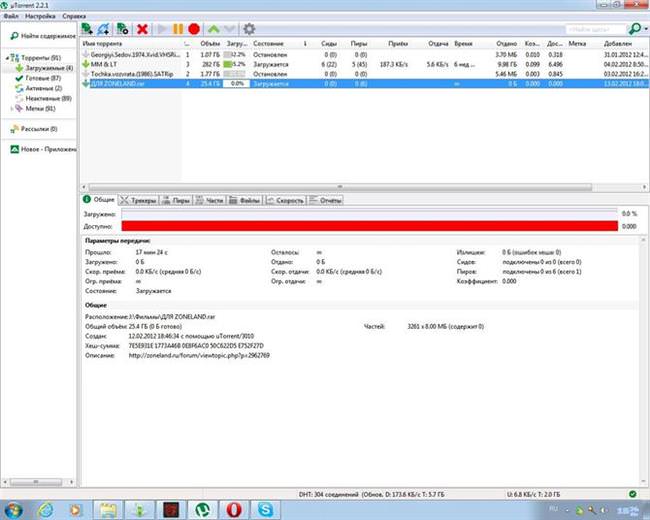
Task: Sort by Отдано column header
Action: (506, 44)
